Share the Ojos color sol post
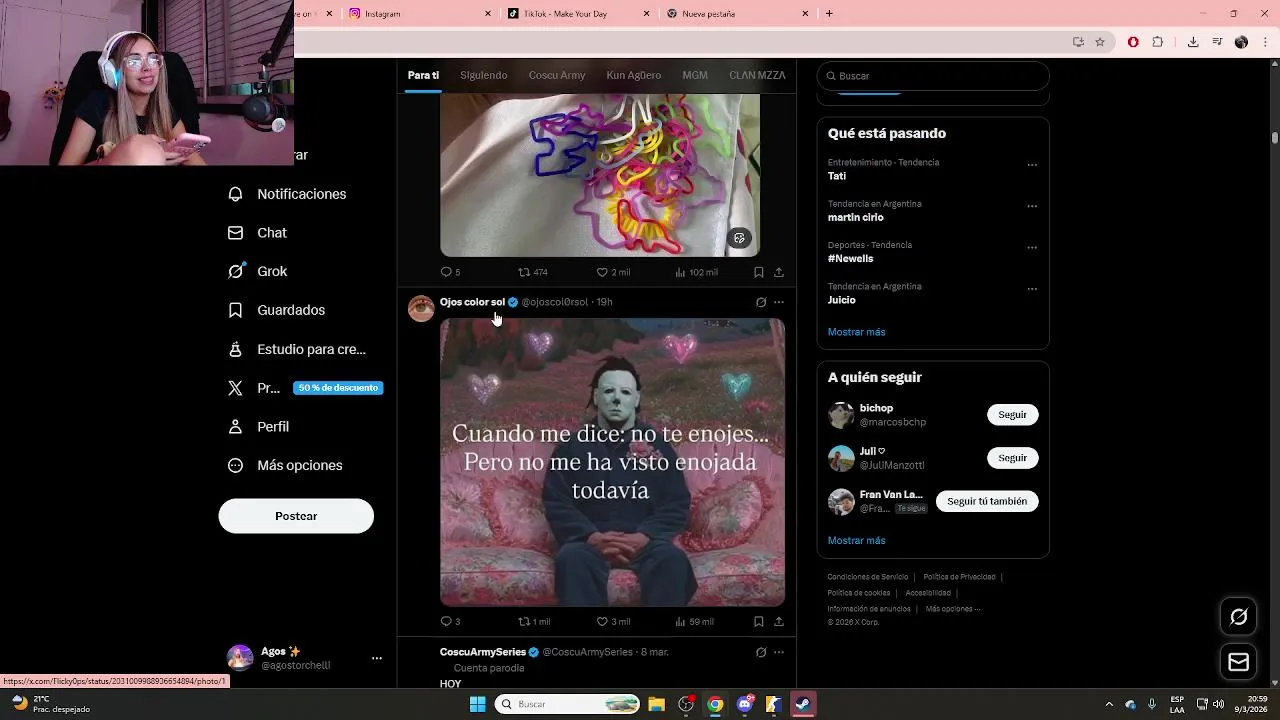The image size is (1280, 720). click(778, 621)
